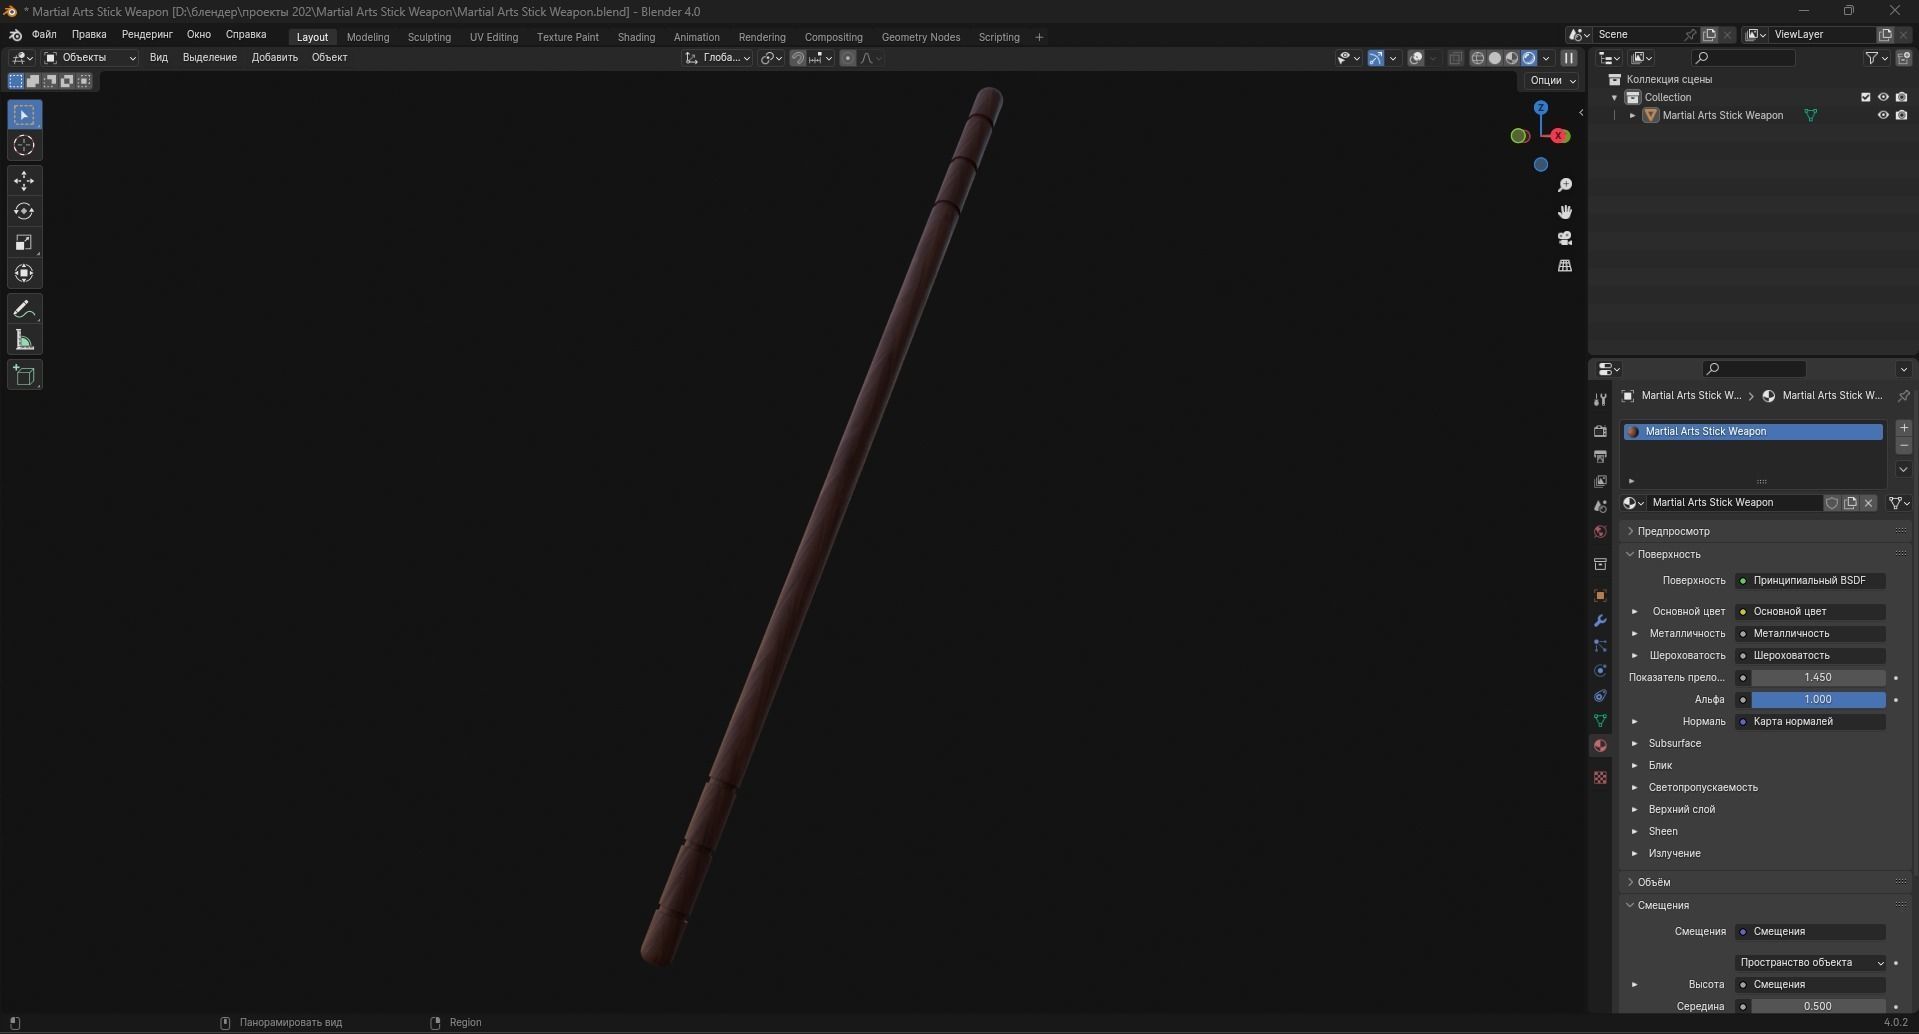Expand the Предпросмотр panel

[1674, 531]
